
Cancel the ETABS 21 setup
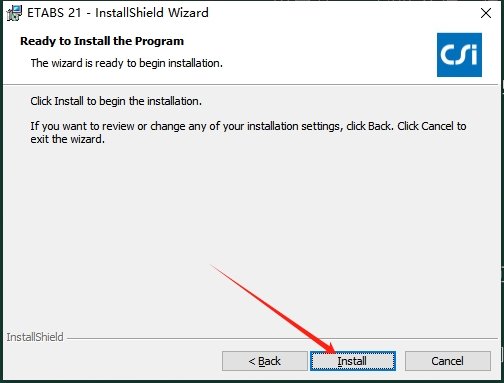pyautogui.click(x=448, y=361)
